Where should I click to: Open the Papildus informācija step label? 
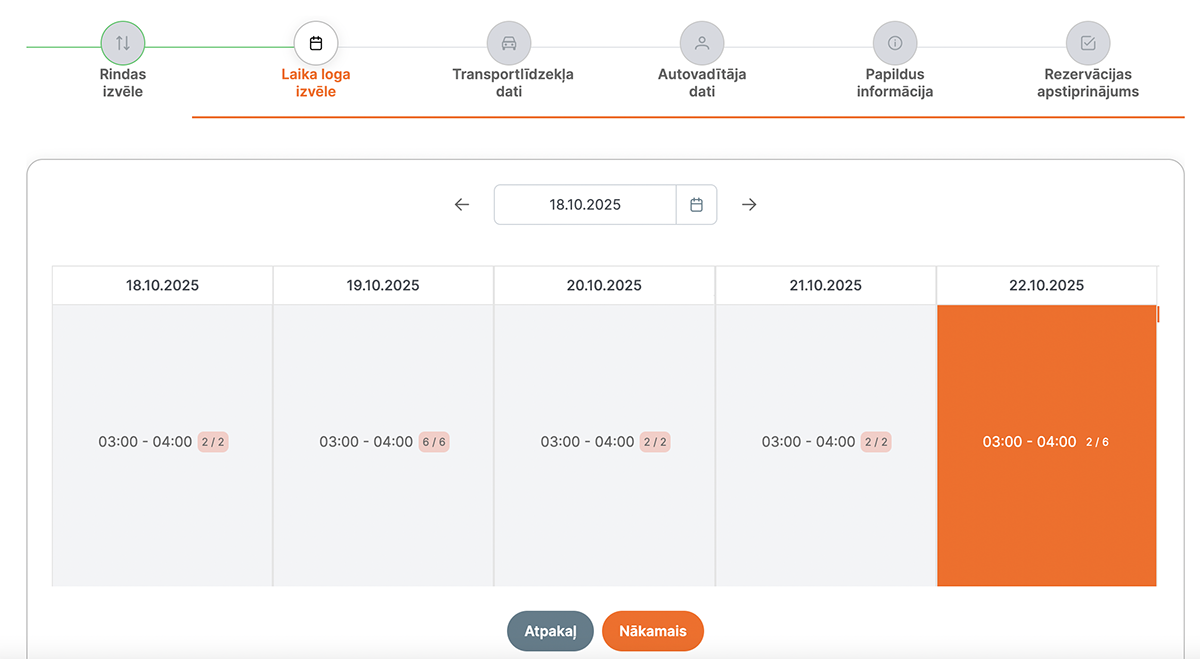[x=895, y=83]
